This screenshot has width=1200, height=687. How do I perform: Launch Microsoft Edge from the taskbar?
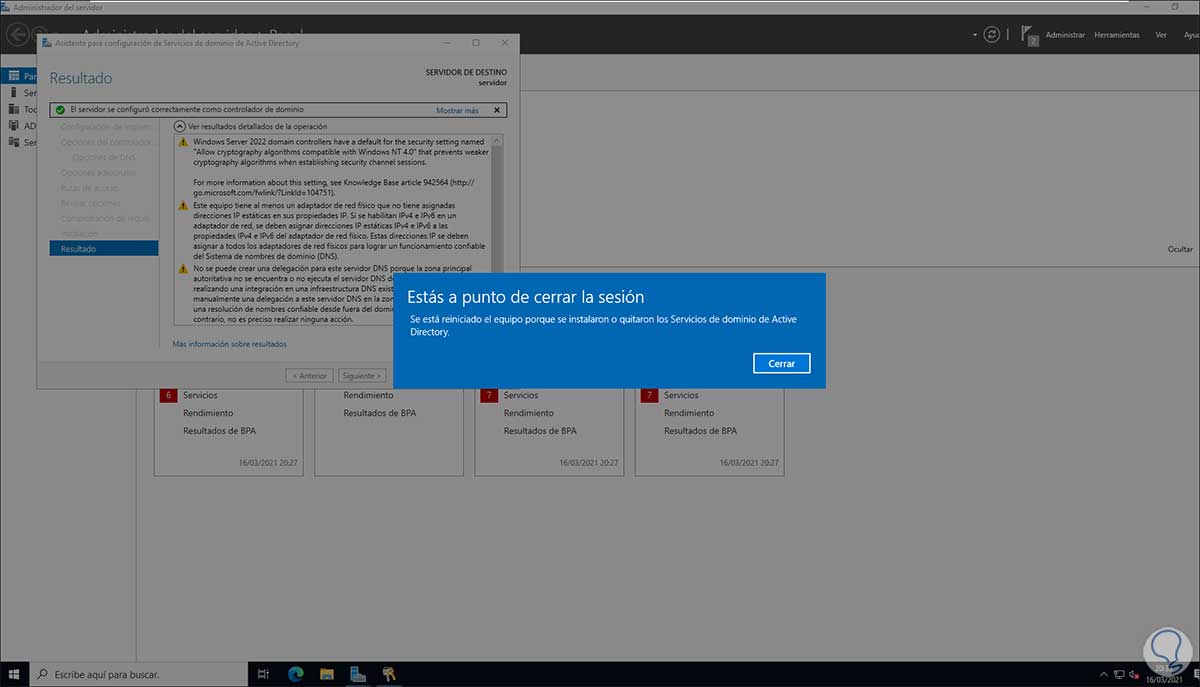click(295, 673)
